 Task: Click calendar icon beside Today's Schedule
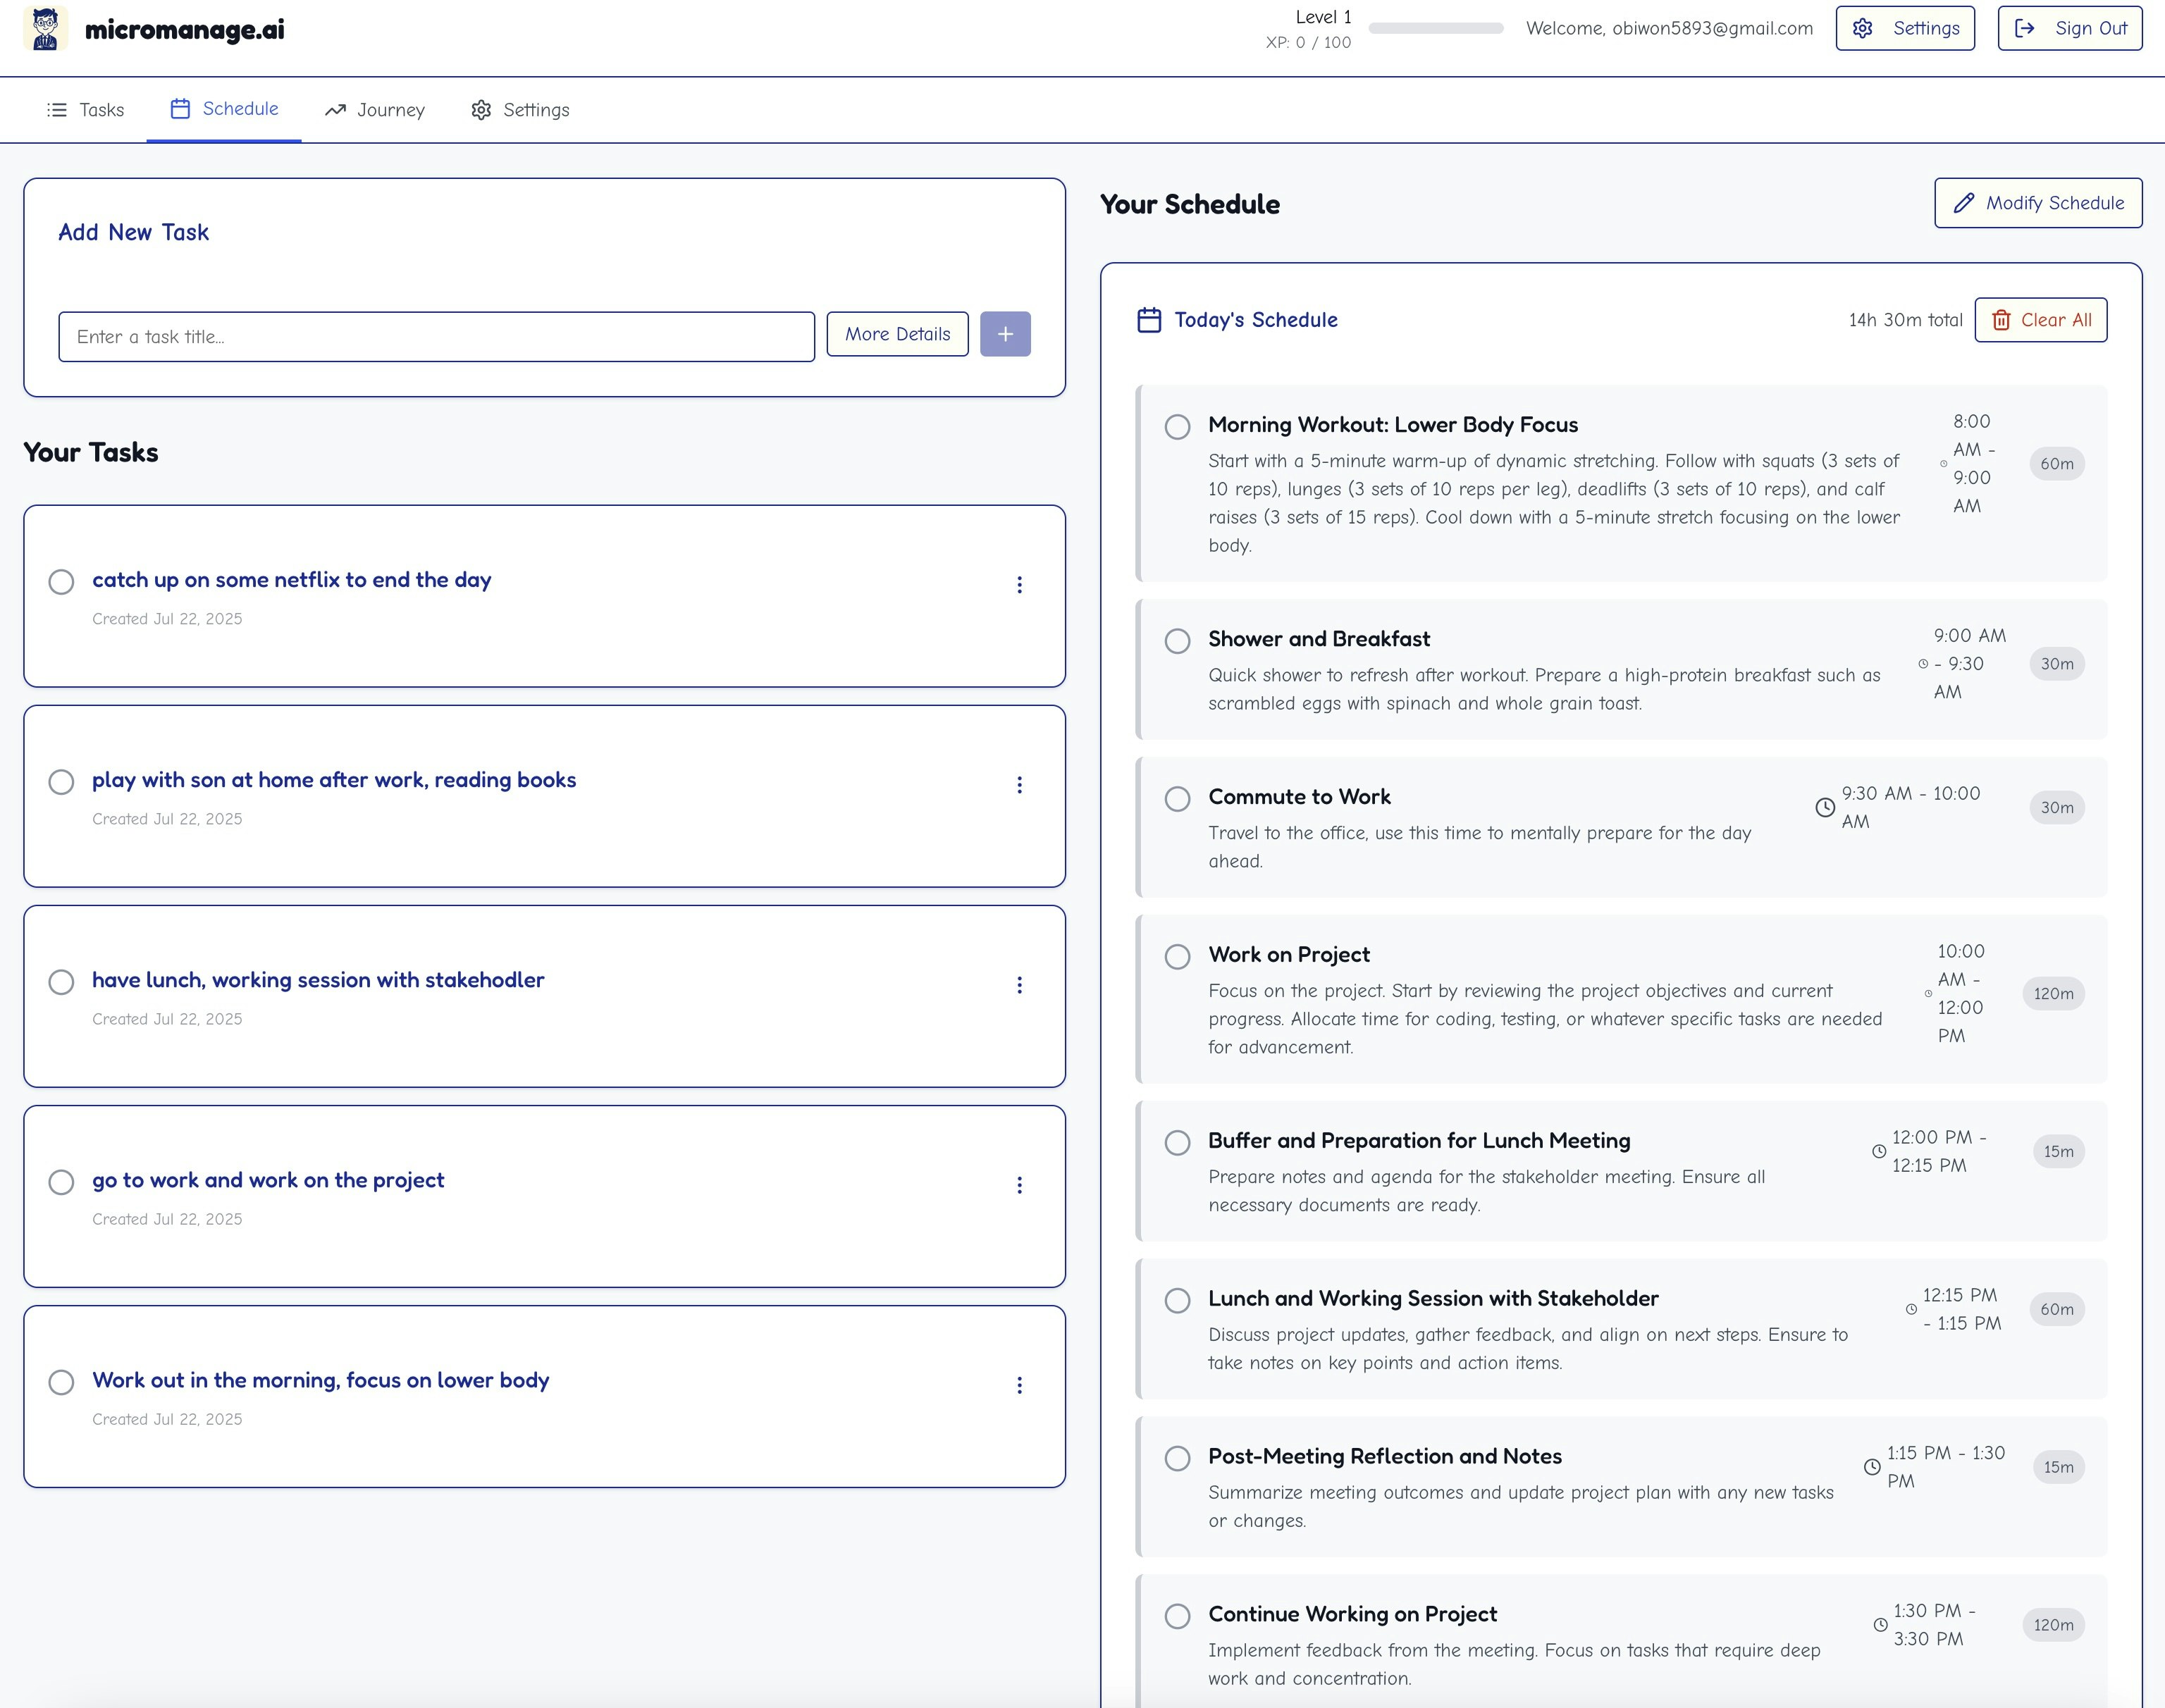pyautogui.click(x=1149, y=320)
